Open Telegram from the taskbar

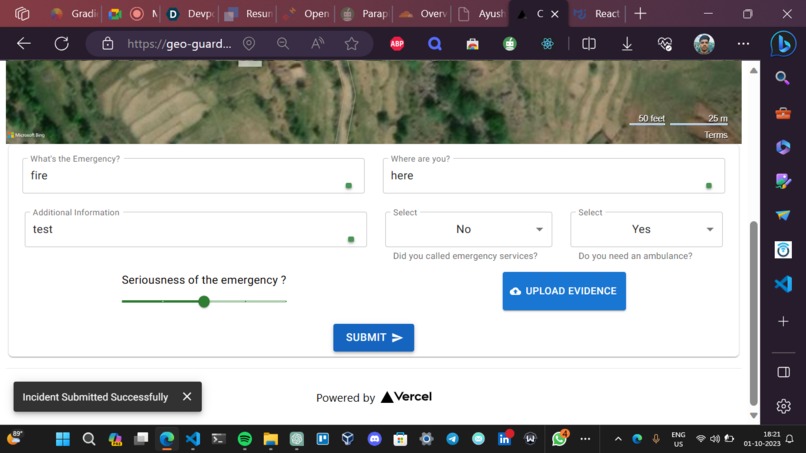[452, 439]
